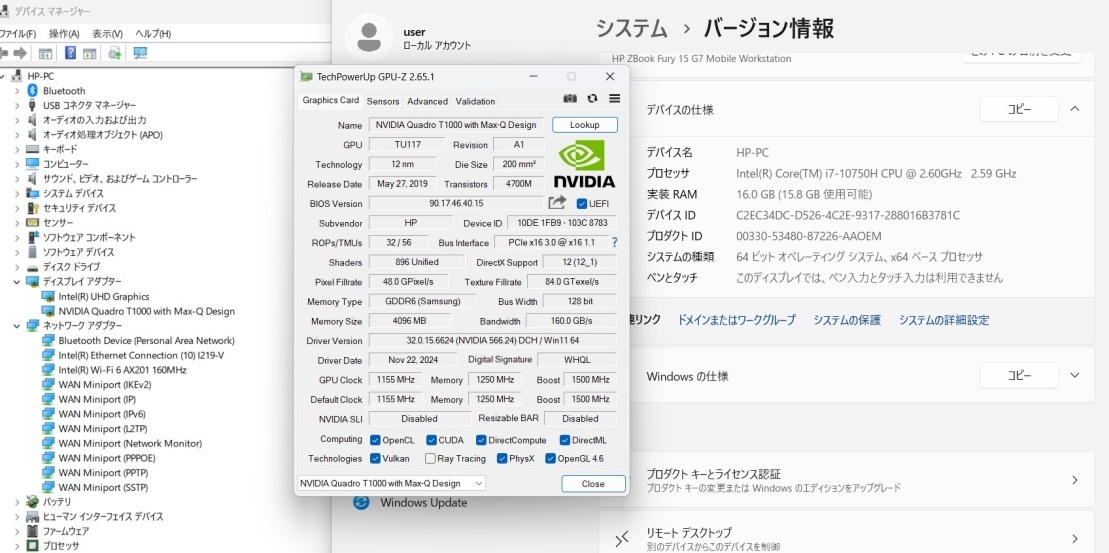Toggle the OpenGL 4.6 checkbox
Viewport: 1109px width, 553px height.
tap(550, 458)
